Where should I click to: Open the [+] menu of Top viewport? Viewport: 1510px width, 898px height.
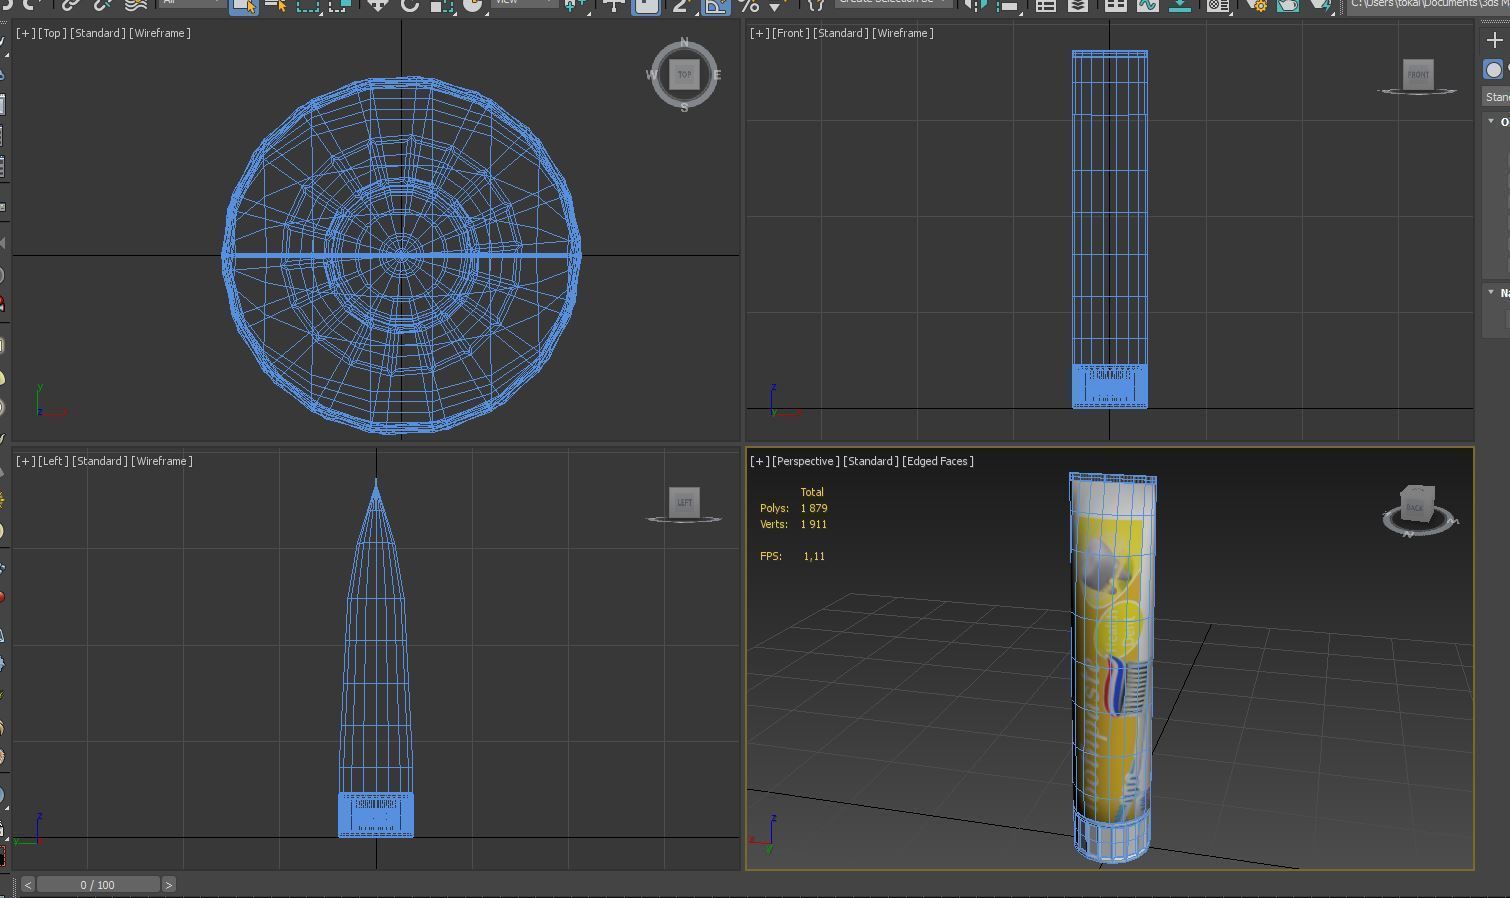[x=25, y=33]
